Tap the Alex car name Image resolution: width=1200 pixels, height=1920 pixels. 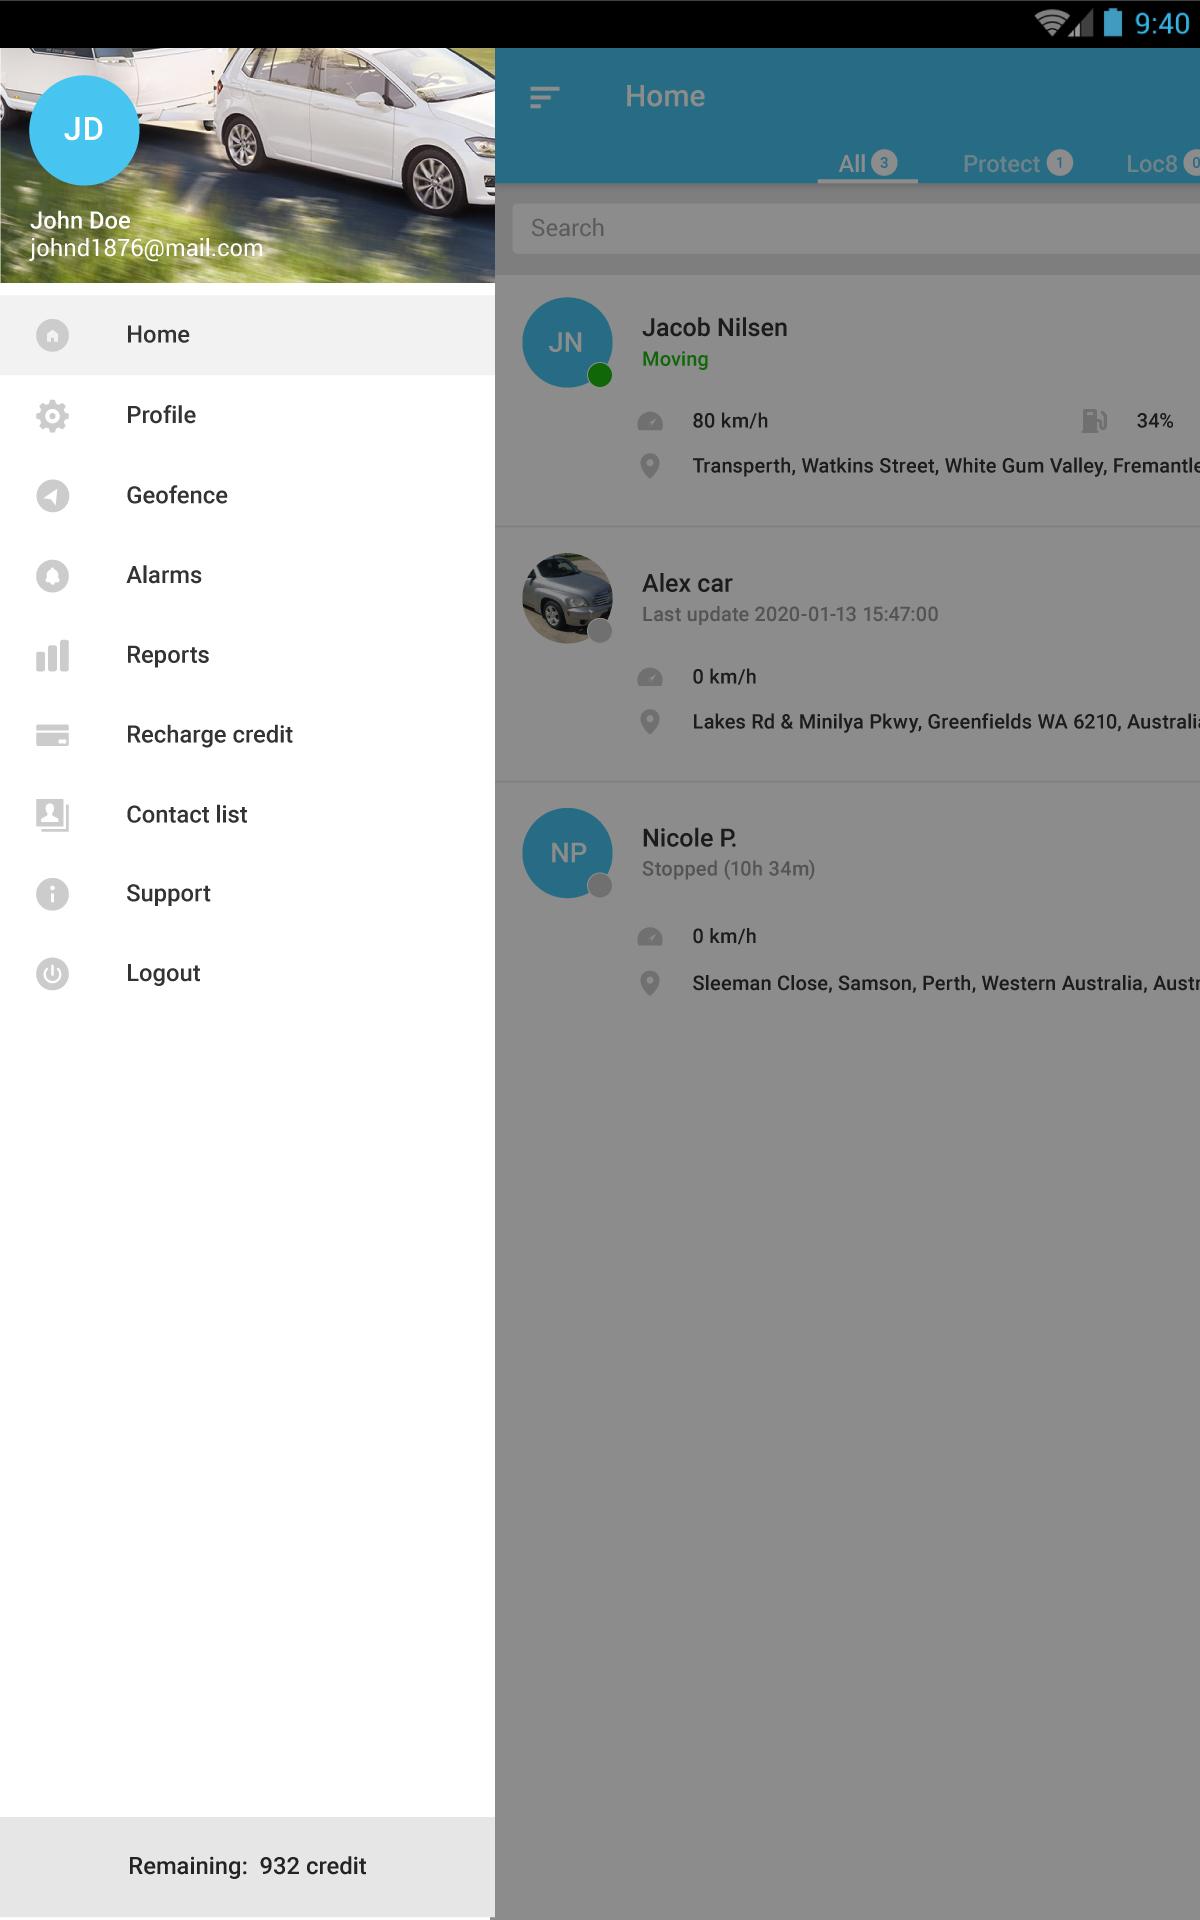[687, 584]
